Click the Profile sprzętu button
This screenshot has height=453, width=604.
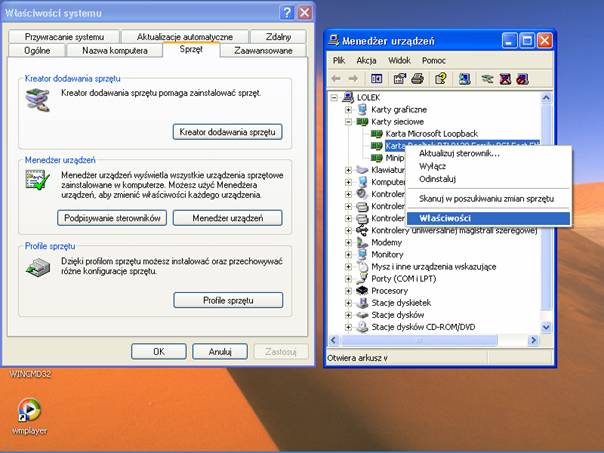228,300
